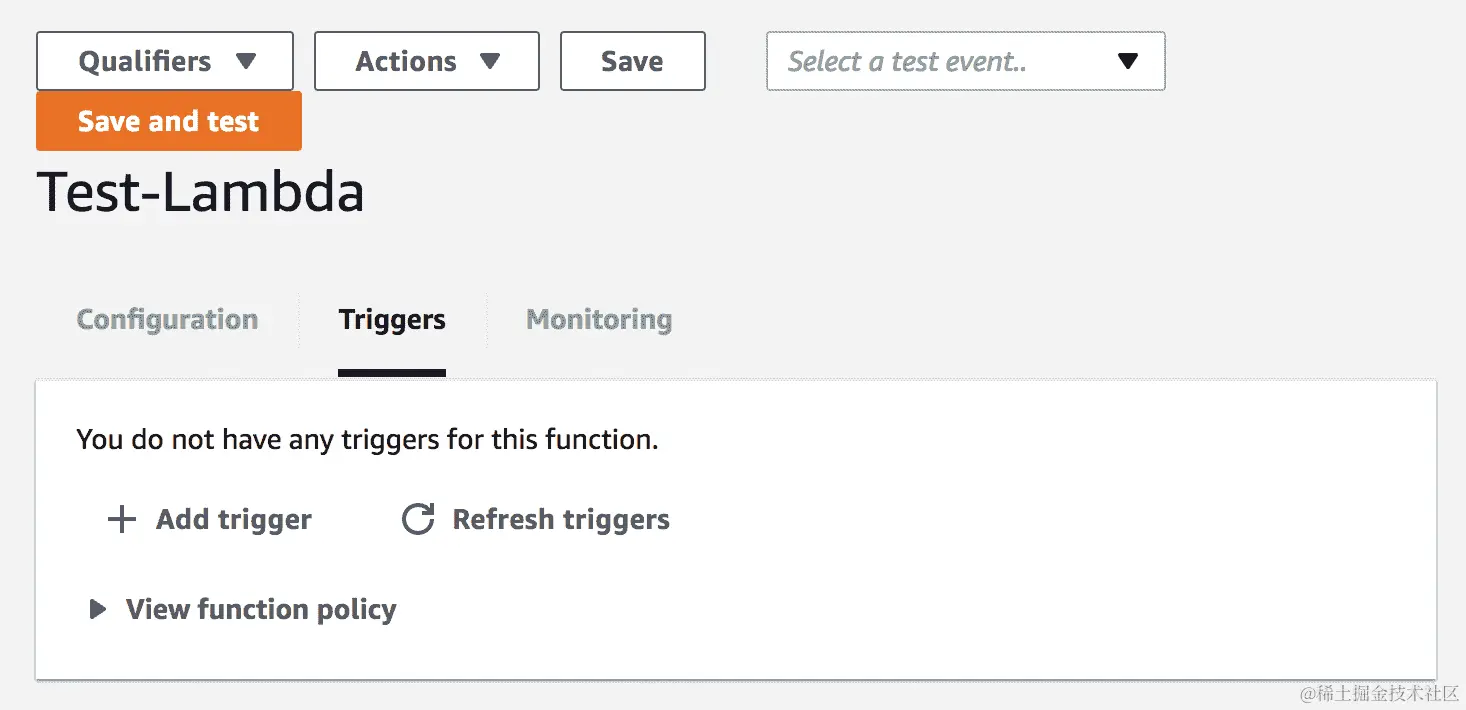Viewport: 1466px width, 710px height.
Task: Click the Test-Lambda function title
Action: 200,192
